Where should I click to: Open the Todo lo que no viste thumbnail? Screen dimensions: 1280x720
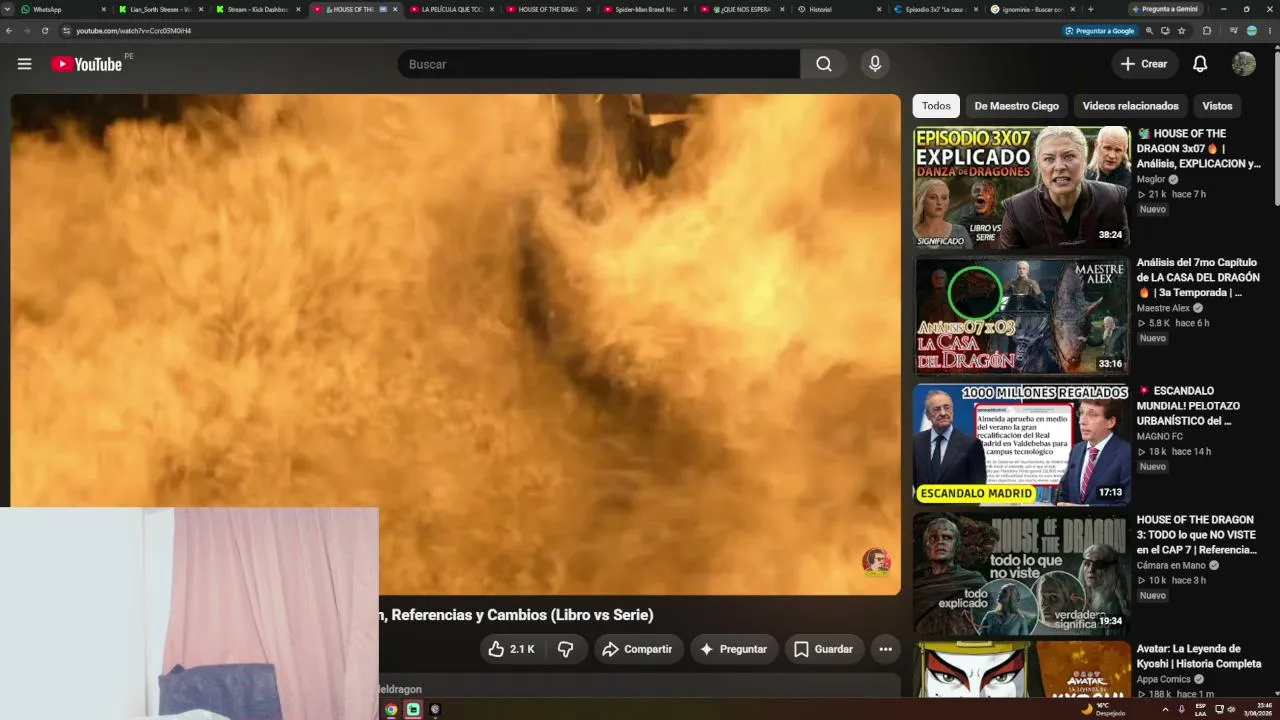point(1021,573)
